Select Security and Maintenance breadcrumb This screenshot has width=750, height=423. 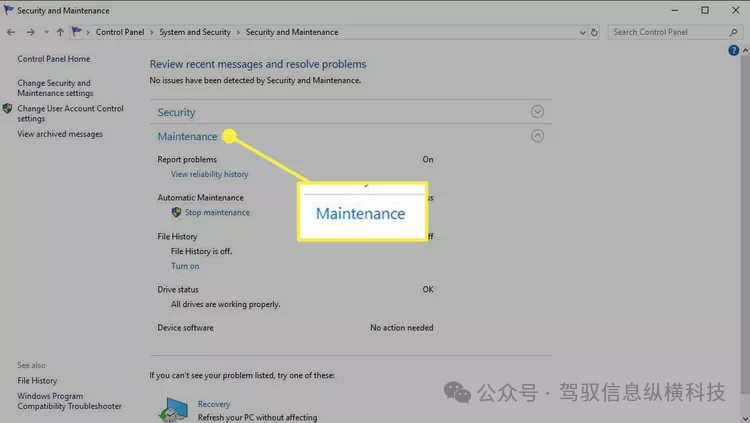(292, 32)
